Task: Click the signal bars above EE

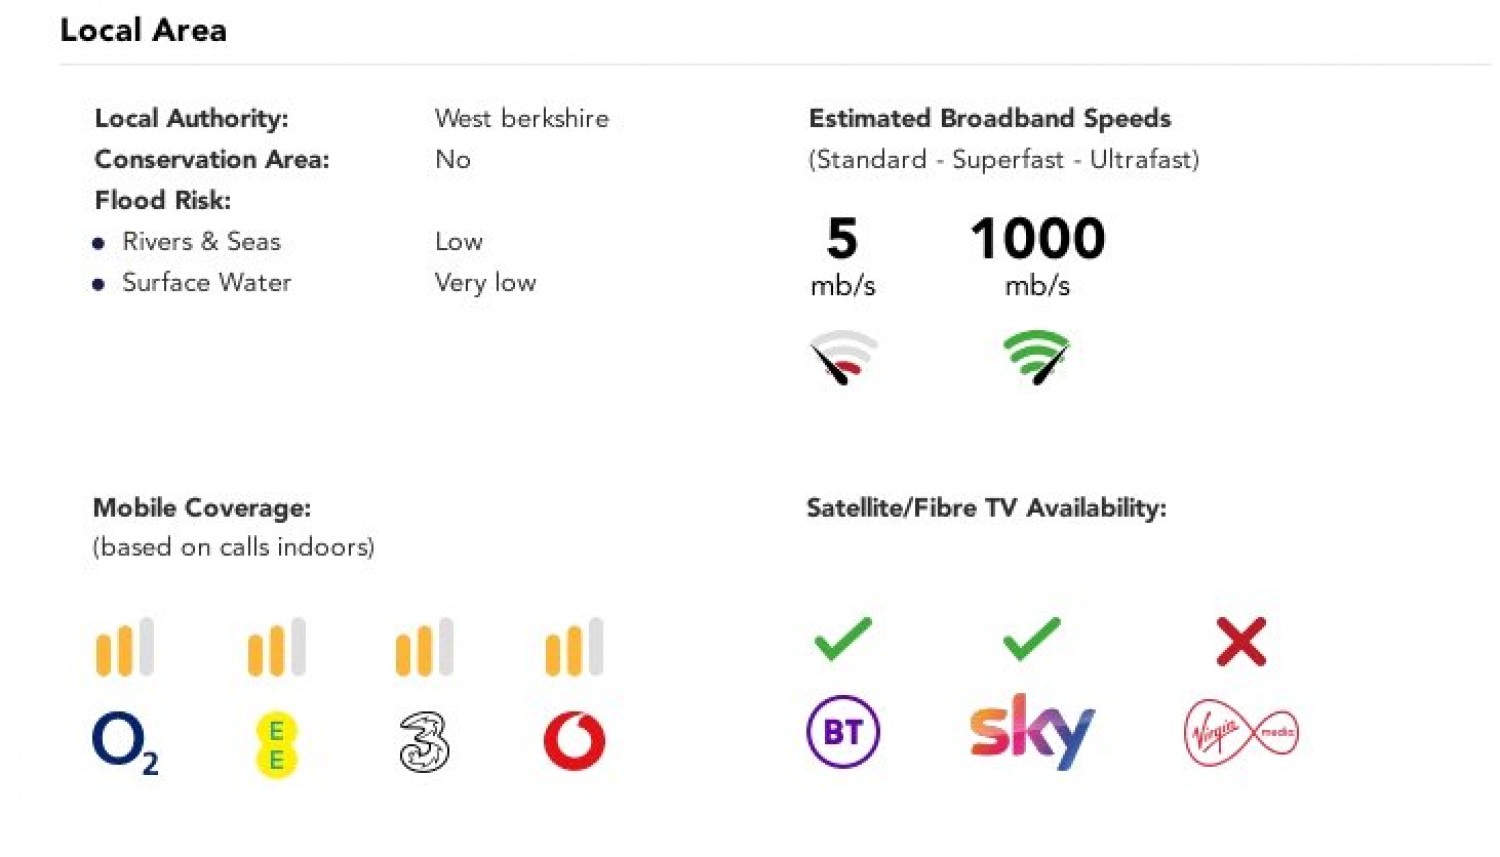Action: (x=276, y=647)
